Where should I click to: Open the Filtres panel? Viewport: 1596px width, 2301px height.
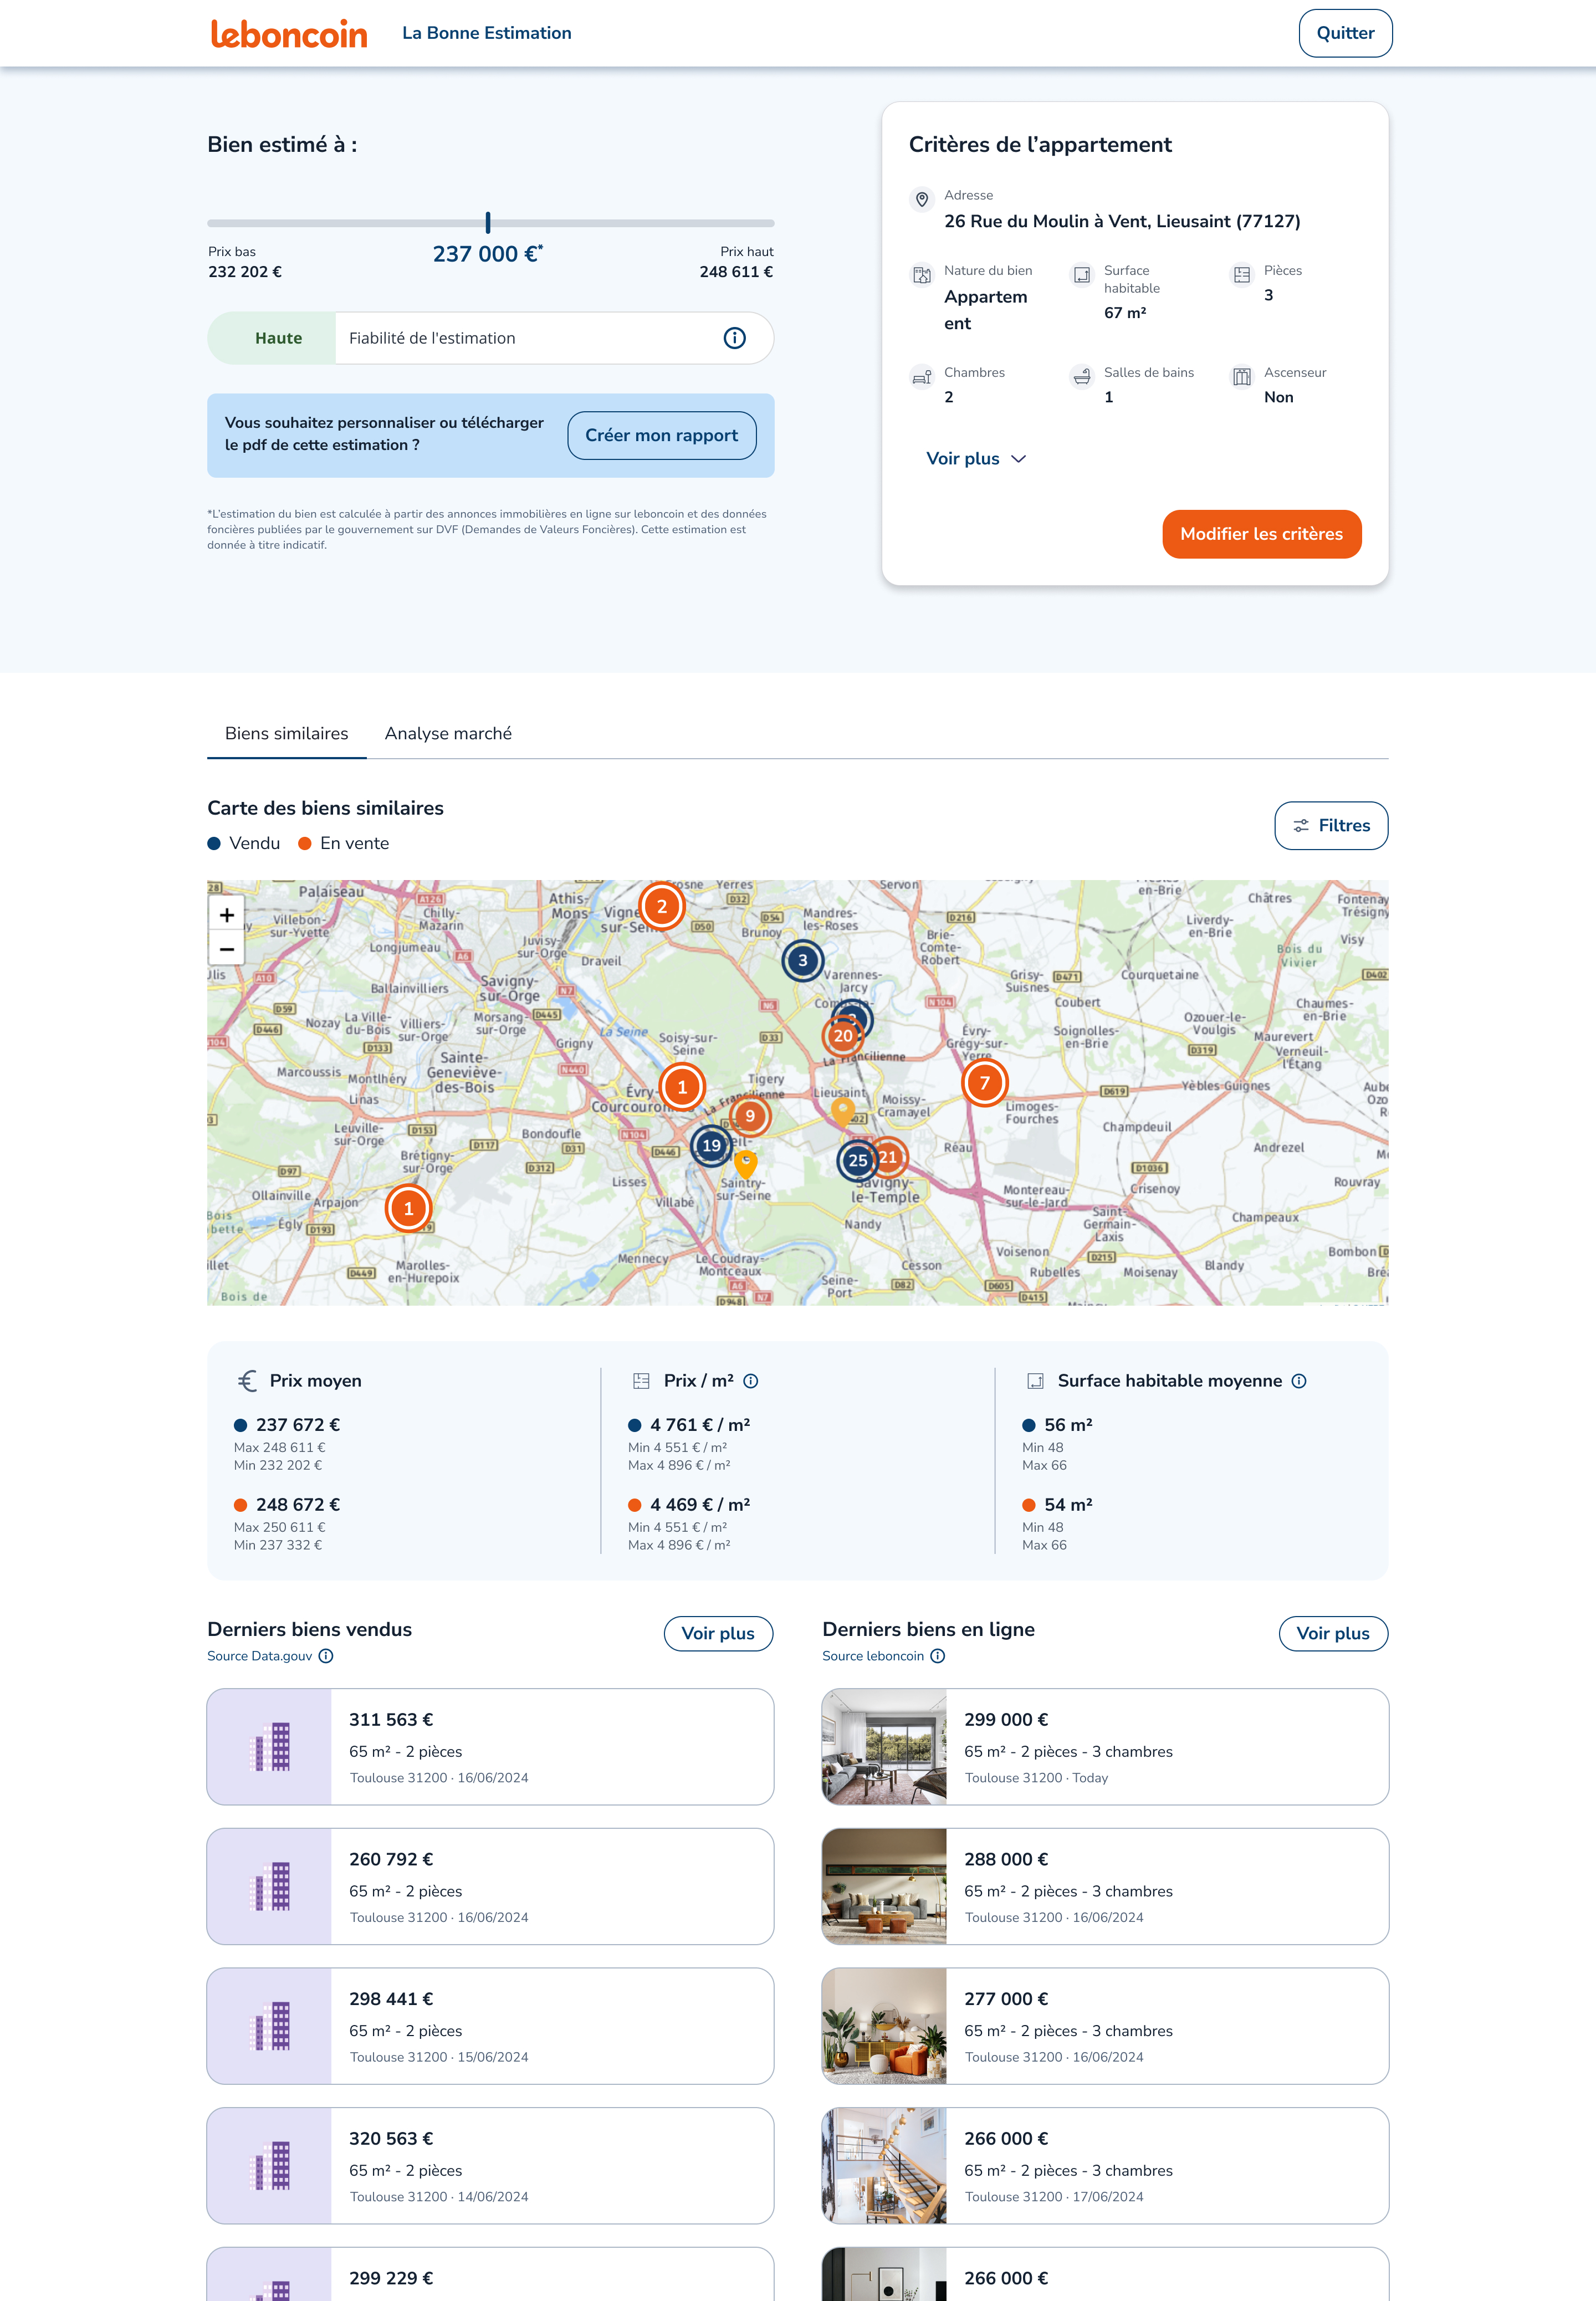(1330, 826)
